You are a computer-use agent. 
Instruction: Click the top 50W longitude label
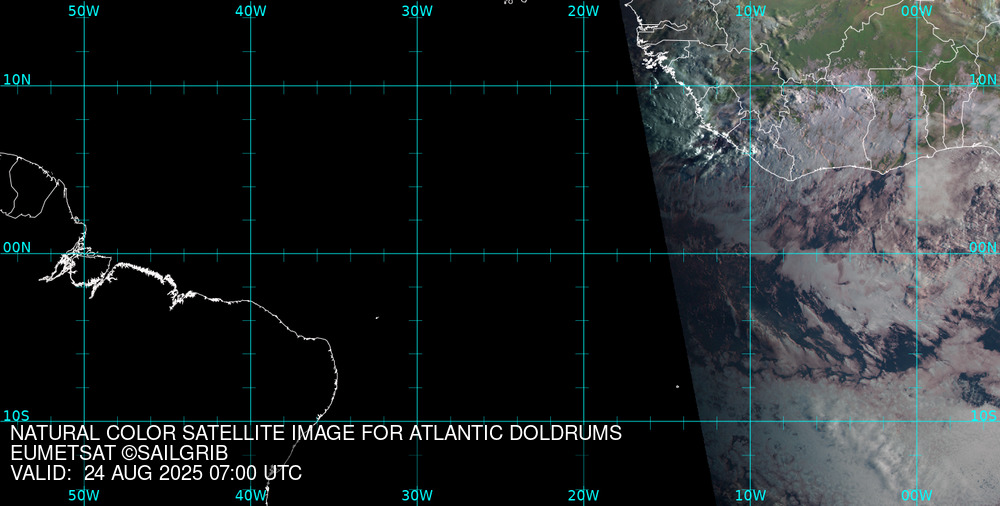click(x=84, y=11)
